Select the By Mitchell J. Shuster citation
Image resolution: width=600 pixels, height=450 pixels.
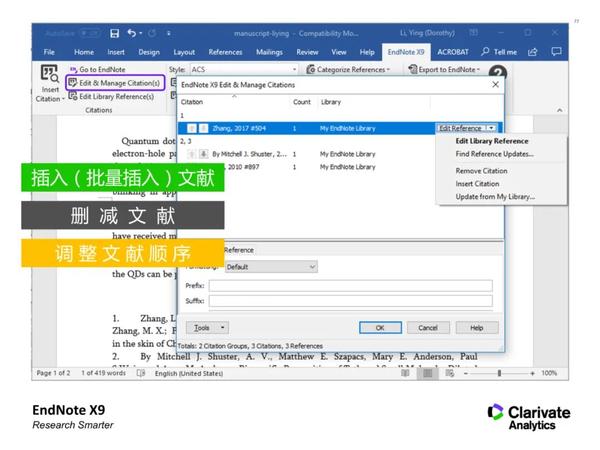341,154
